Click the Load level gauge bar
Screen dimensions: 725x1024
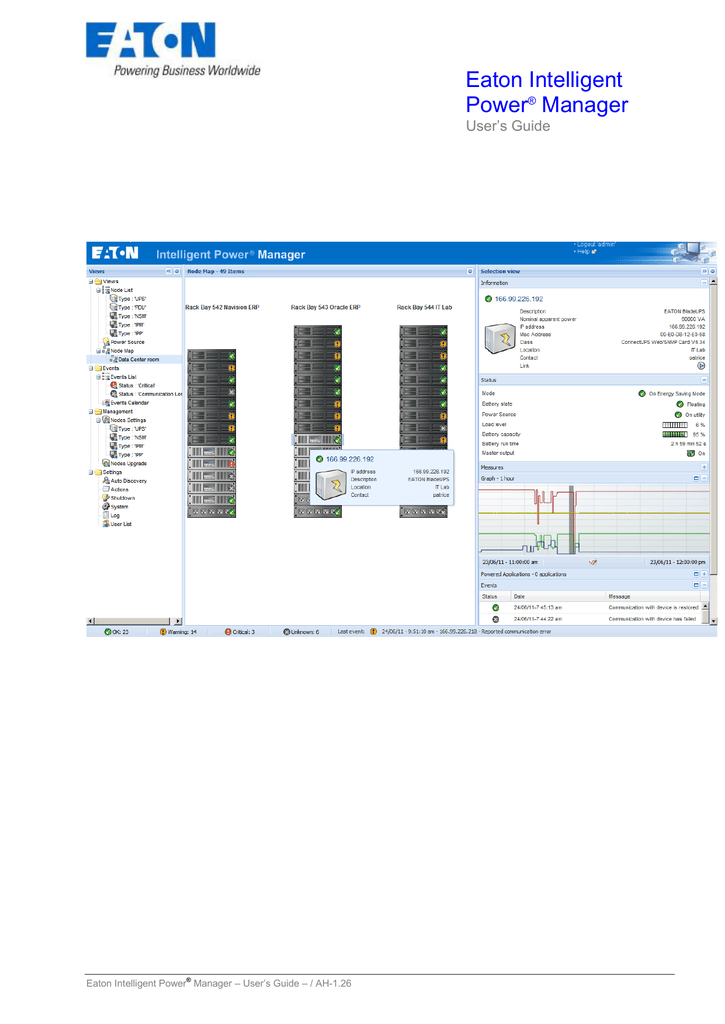tap(675, 424)
